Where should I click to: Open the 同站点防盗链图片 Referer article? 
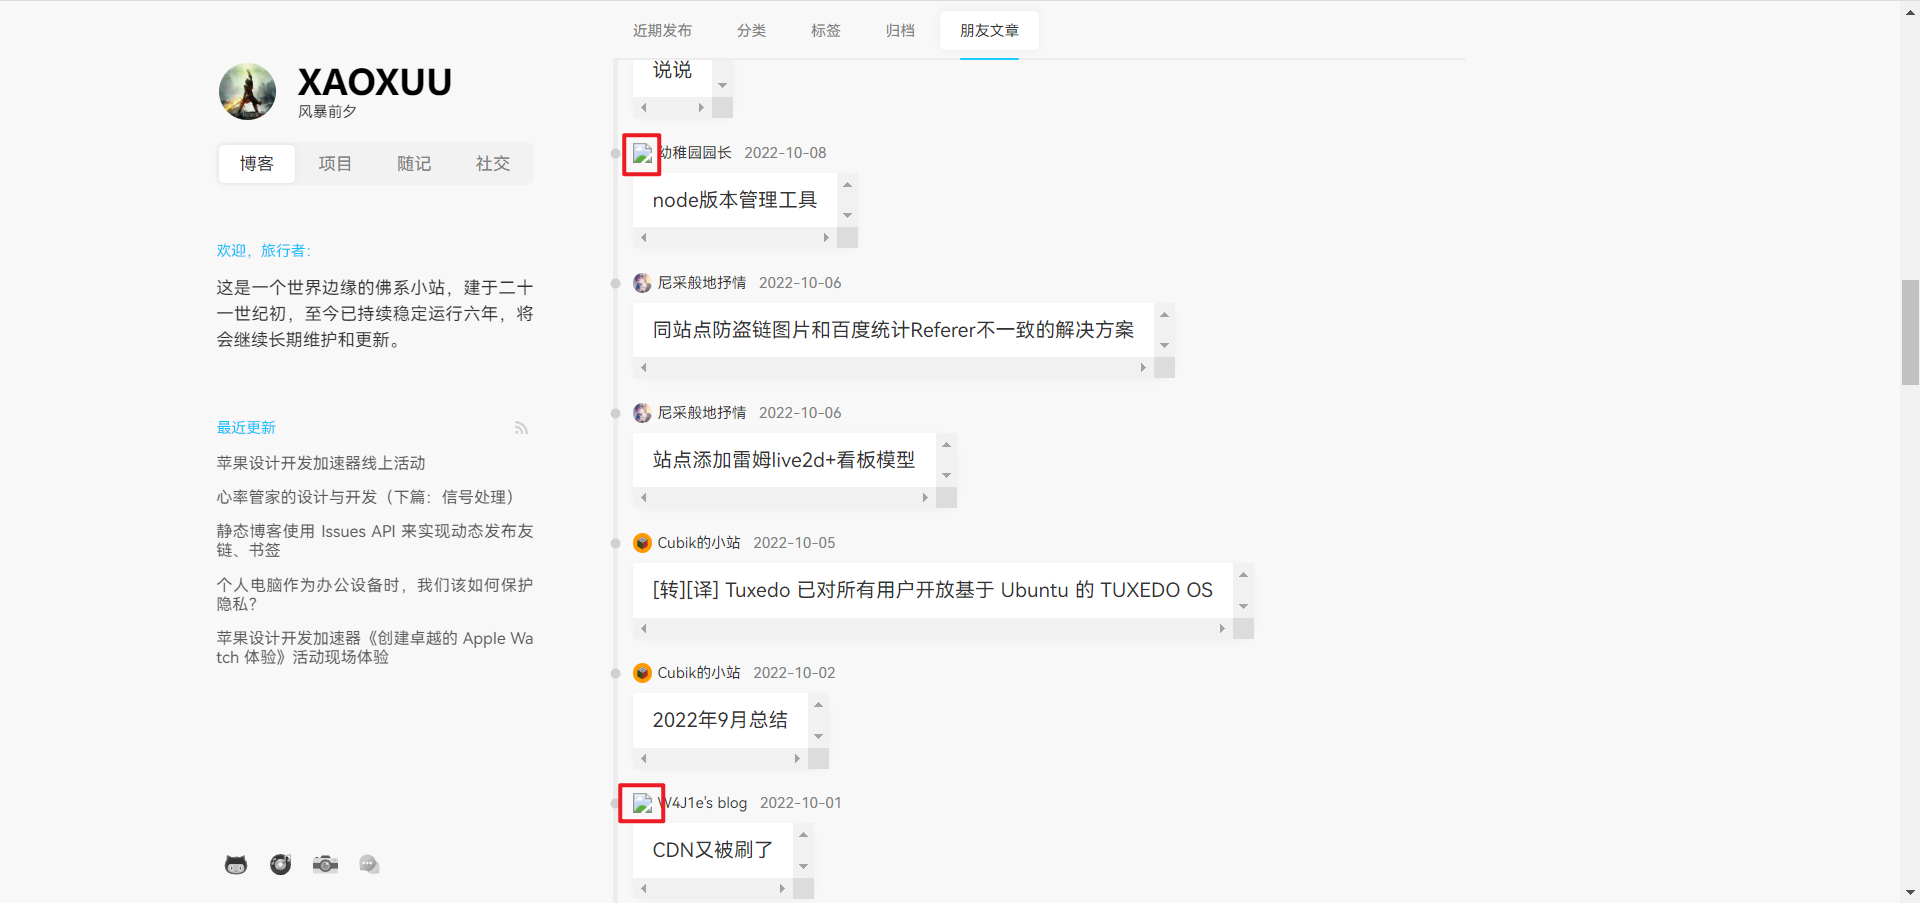tap(893, 330)
